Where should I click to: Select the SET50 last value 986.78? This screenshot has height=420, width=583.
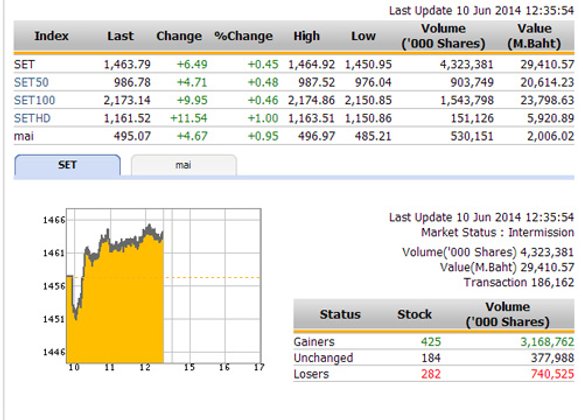point(132,82)
